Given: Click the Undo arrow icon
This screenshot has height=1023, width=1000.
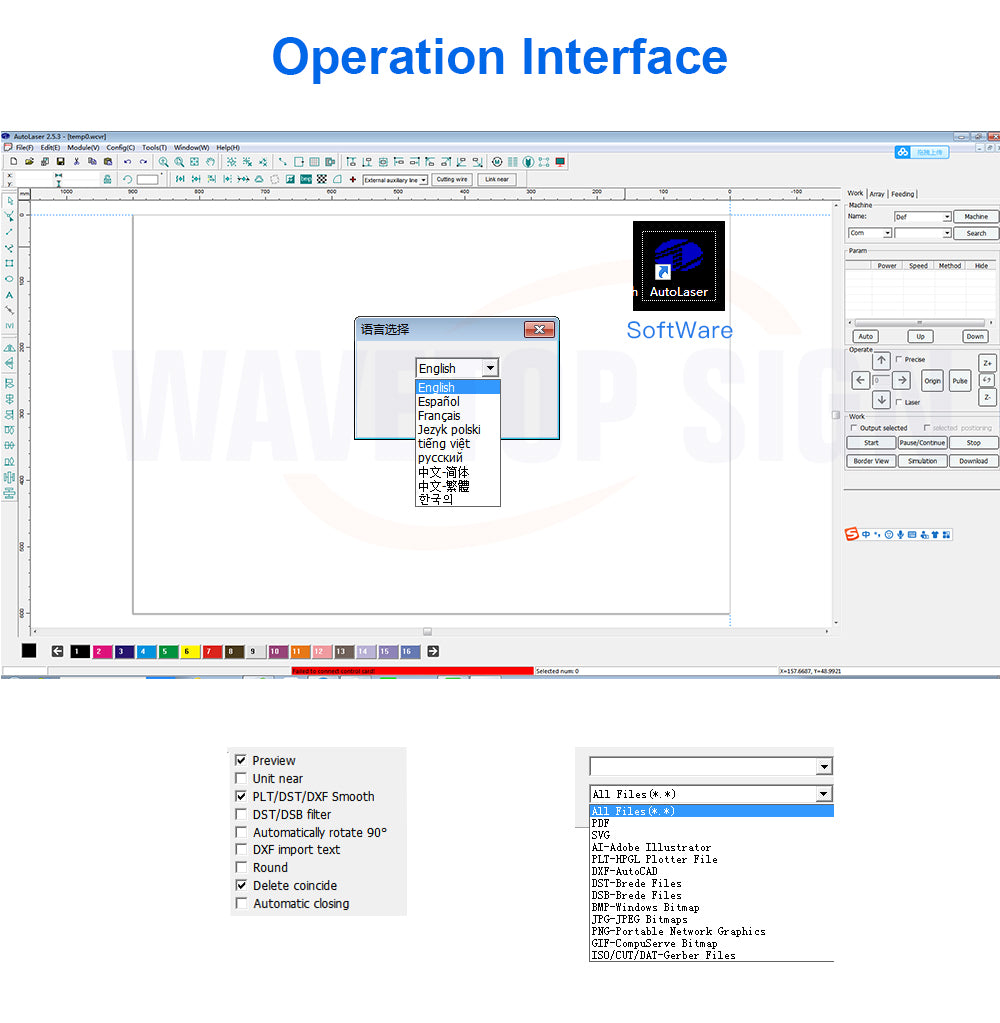Looking at the screenshot, I should pos(127,162).
